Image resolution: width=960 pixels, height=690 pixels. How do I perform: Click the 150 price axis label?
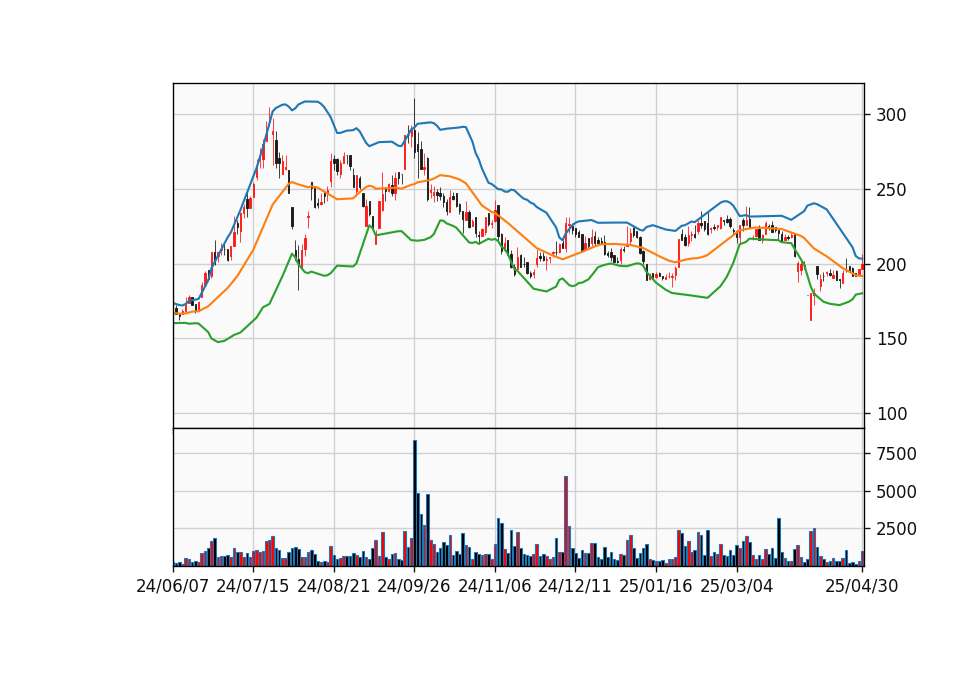(x=891, y=339)
